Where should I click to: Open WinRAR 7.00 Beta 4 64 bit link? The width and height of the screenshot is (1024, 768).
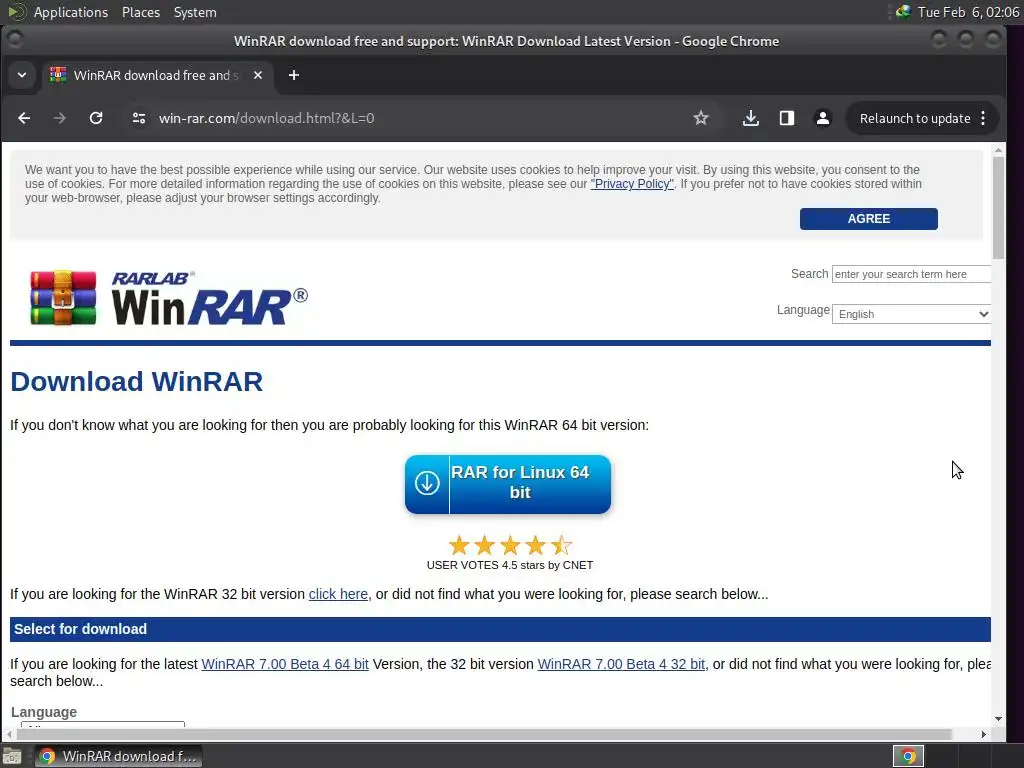point(285,664)
